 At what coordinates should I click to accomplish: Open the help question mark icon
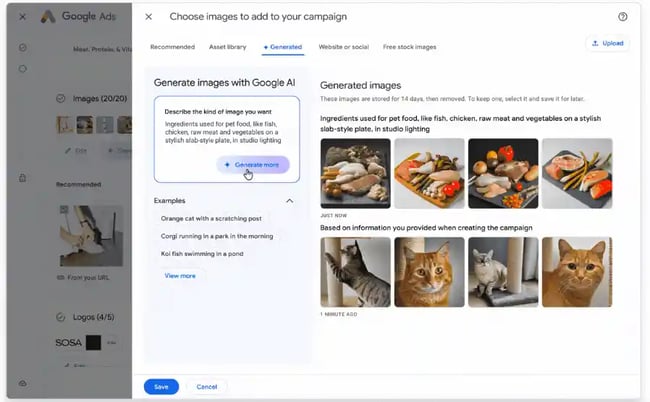[623, 17]
